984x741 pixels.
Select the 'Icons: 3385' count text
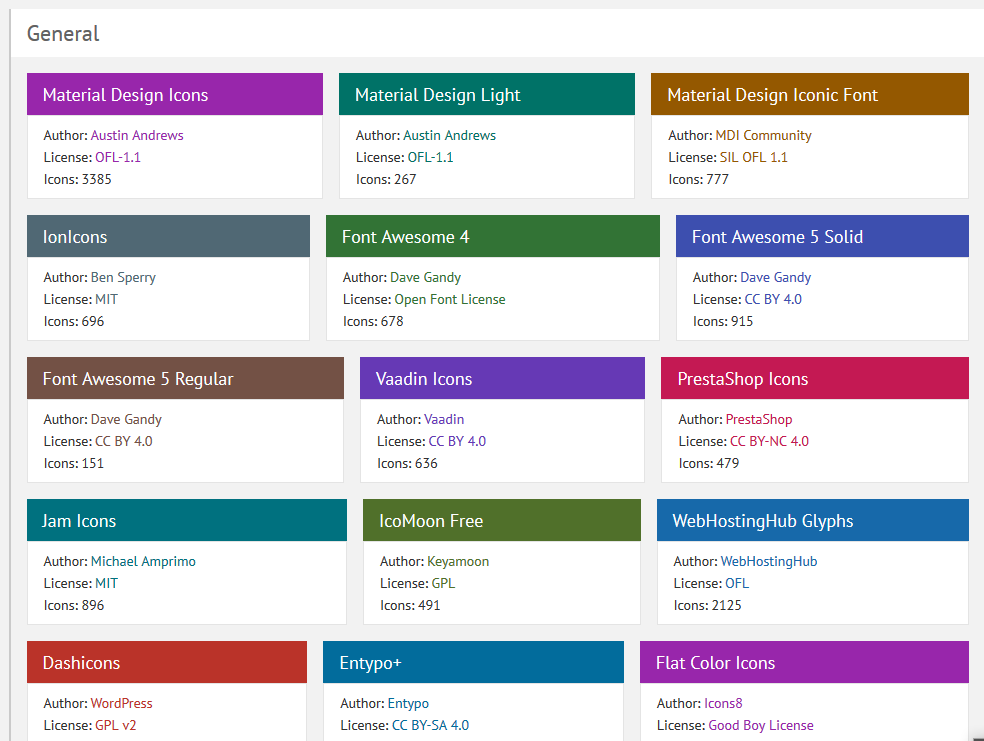point(77,179)
